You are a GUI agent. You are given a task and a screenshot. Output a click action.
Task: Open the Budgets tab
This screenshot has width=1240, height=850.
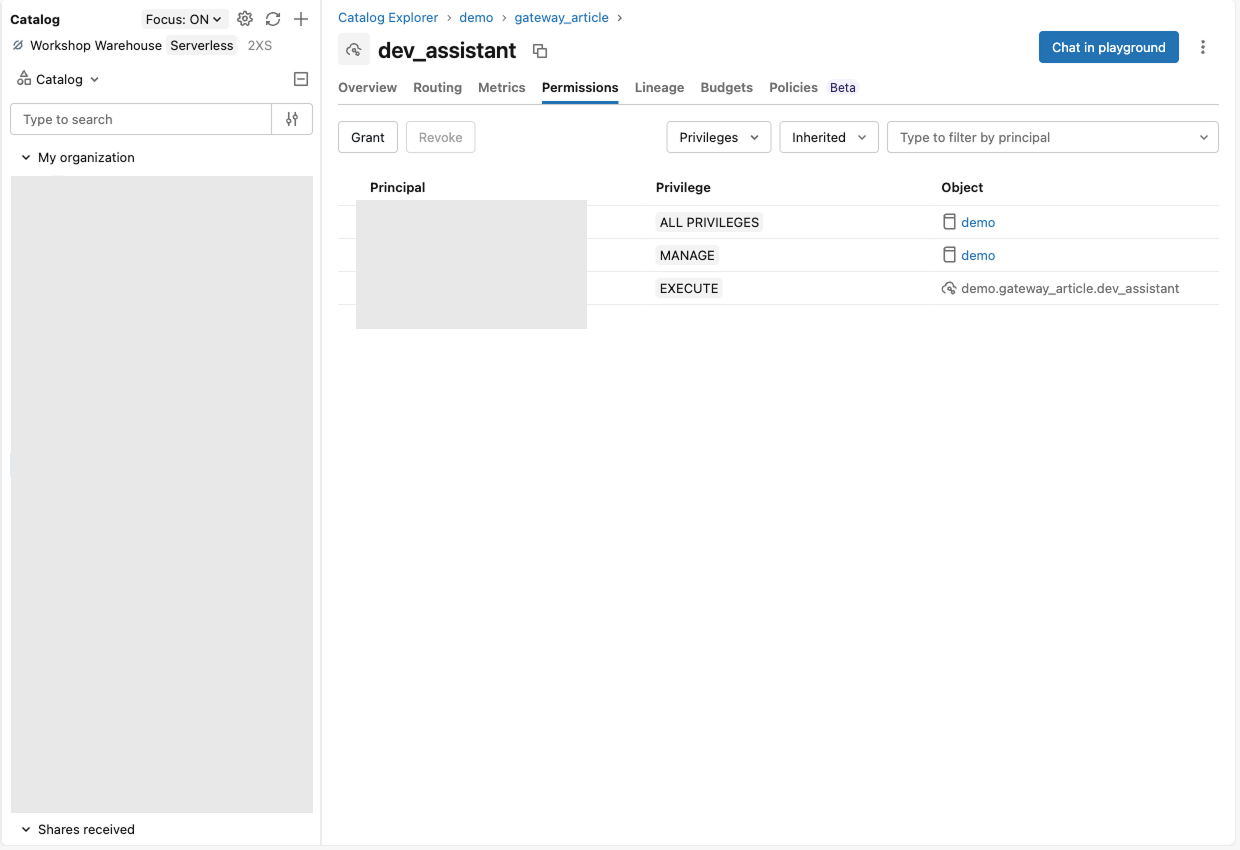727,87
